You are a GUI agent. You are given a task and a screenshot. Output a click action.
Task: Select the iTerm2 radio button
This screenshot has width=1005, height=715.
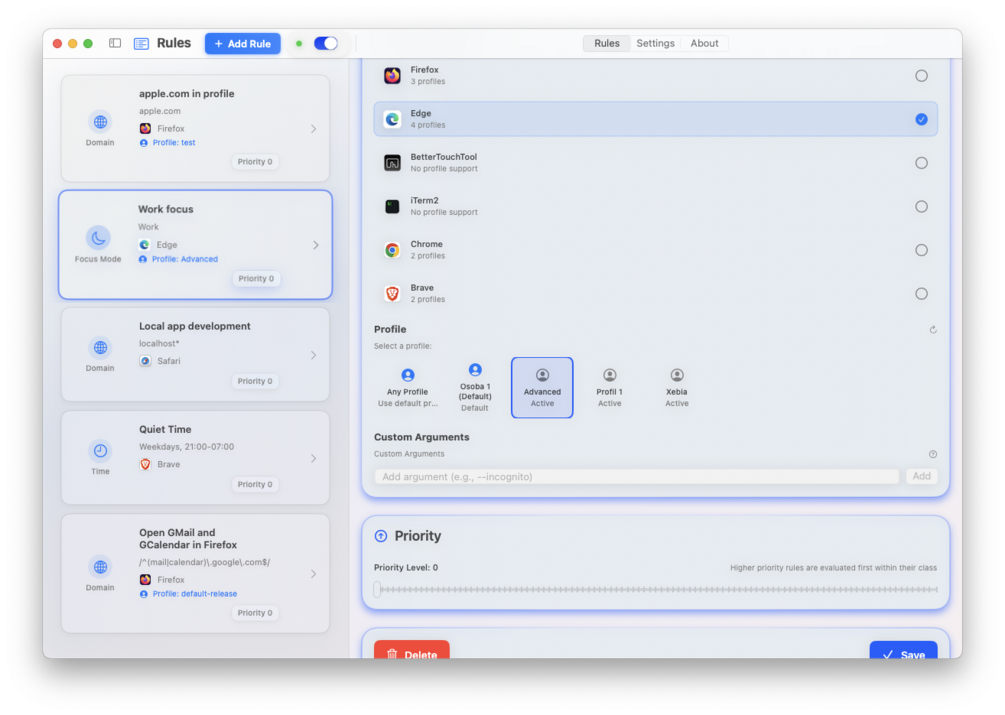coord(921,206)
